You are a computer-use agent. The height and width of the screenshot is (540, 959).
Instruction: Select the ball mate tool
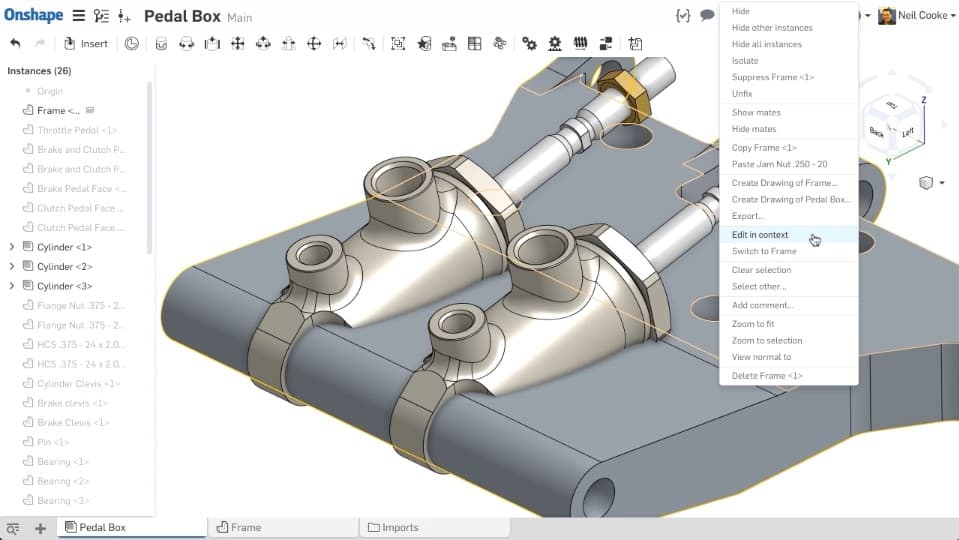314,43
